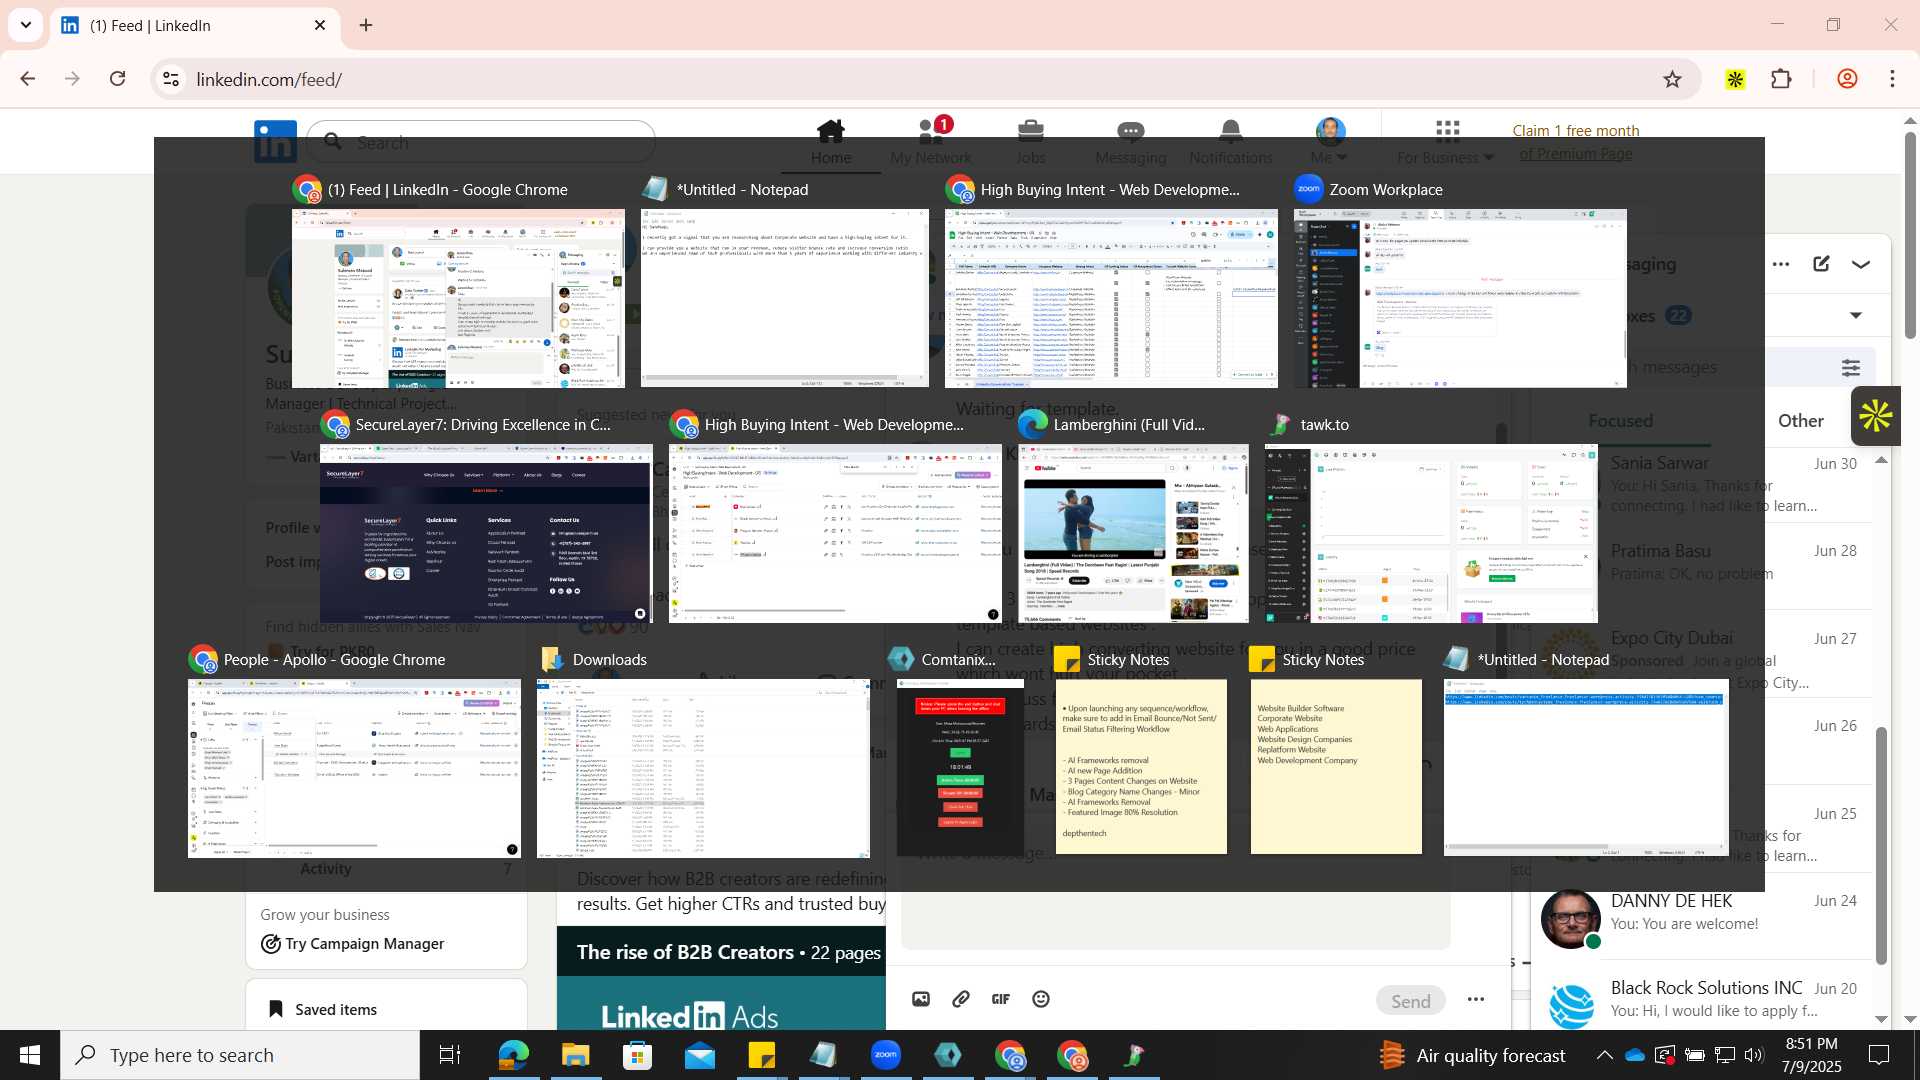
Task: Launch Microsoft Edge from the taskbar
Action: pyautogui.click(x=513, y=1055)
